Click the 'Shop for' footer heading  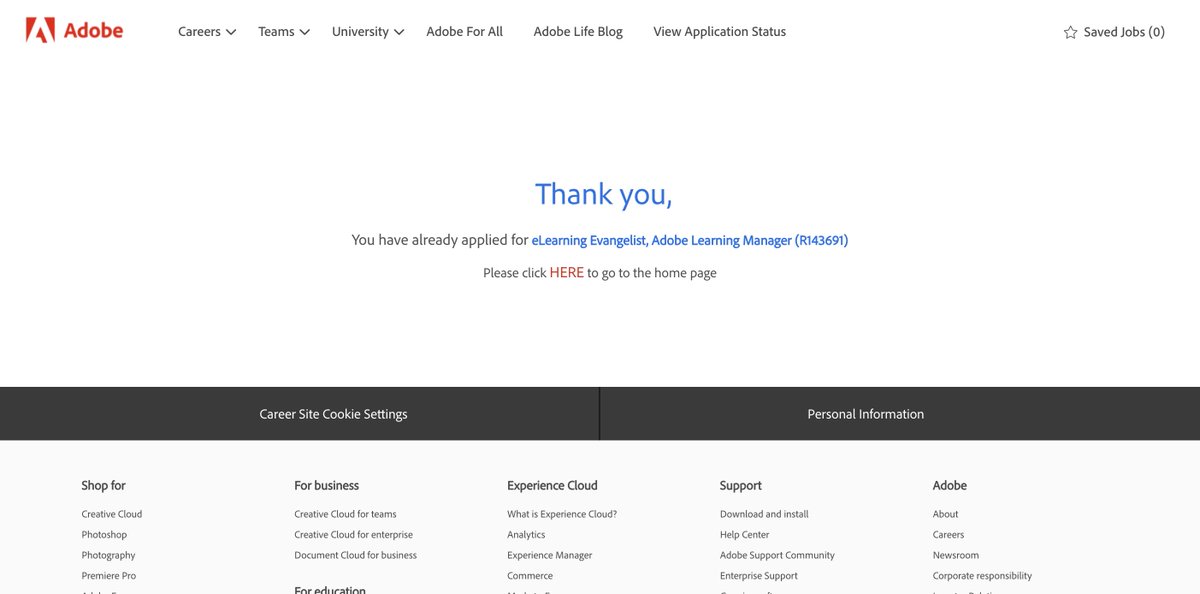(x=104, y=485)
